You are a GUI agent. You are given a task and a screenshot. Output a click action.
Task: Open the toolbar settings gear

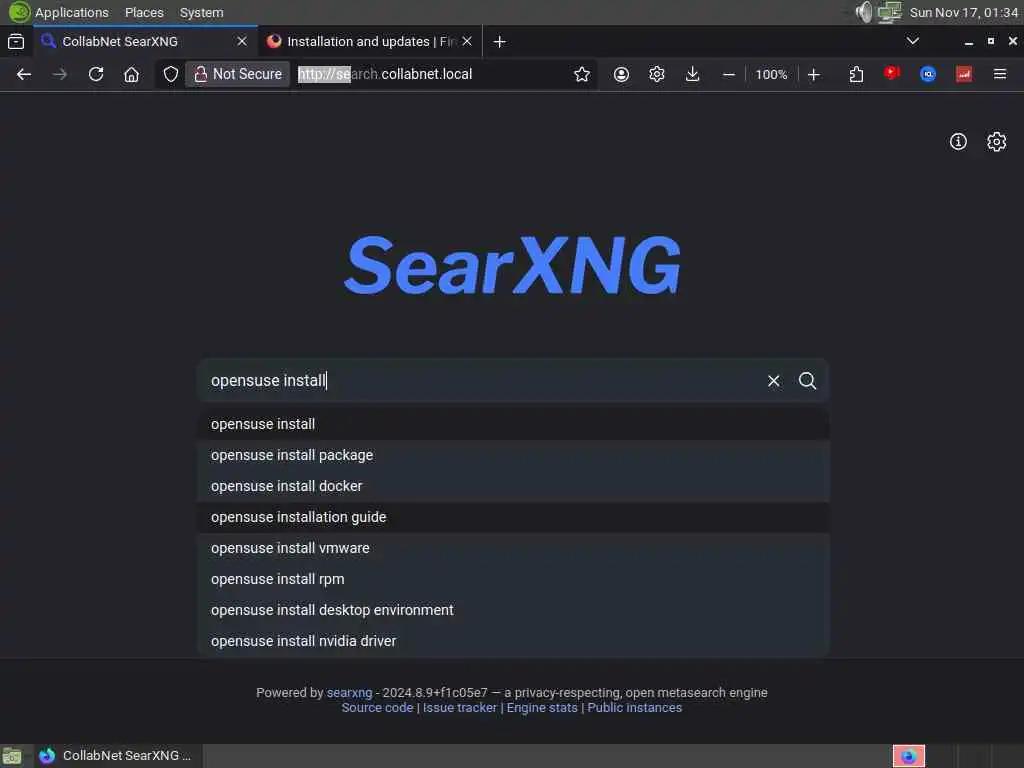[657, 74]
